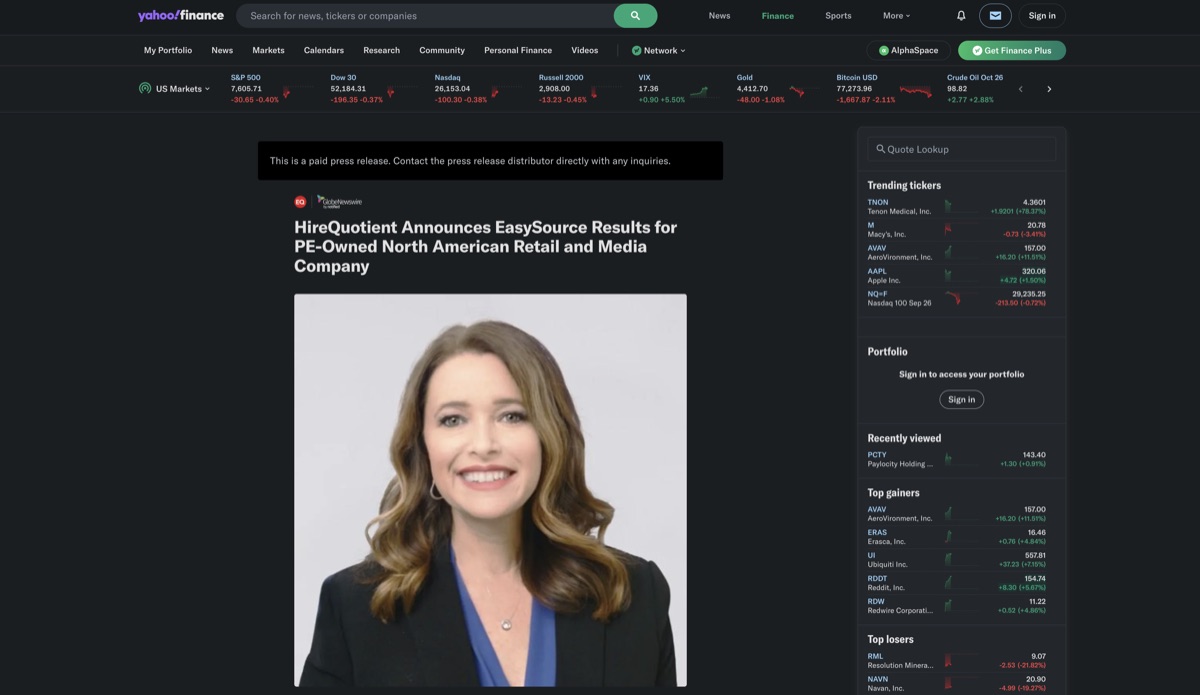The height and width of the screenshot is (695, 1200).
Task: Click the Bitcoin USD sparkline chart
Action: pyautogui.click(x=915, y=92)
